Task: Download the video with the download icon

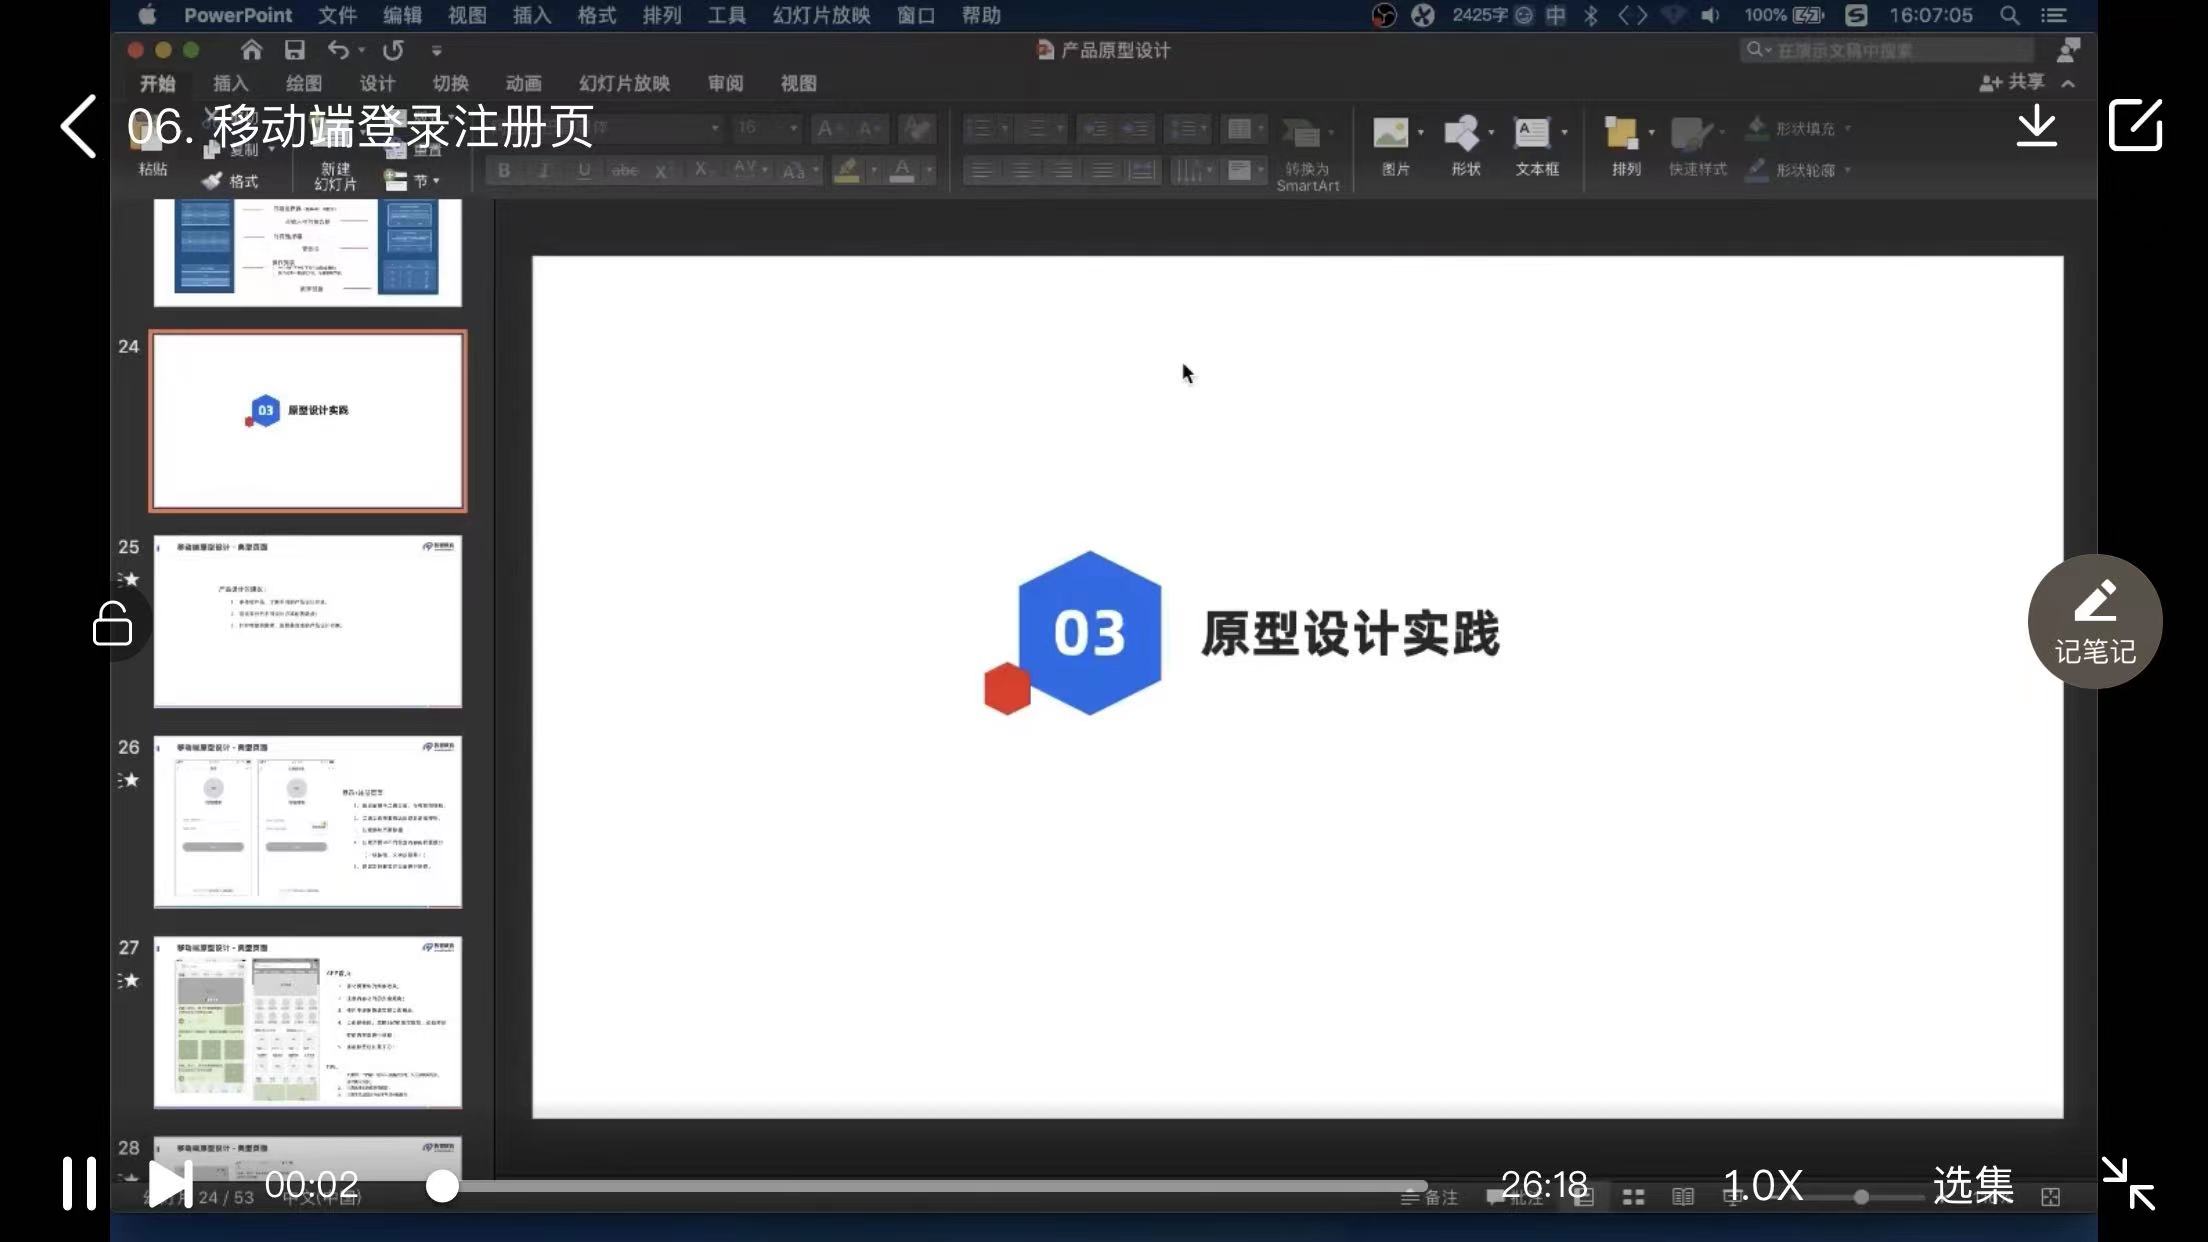Action: (x=2036, y=126)
